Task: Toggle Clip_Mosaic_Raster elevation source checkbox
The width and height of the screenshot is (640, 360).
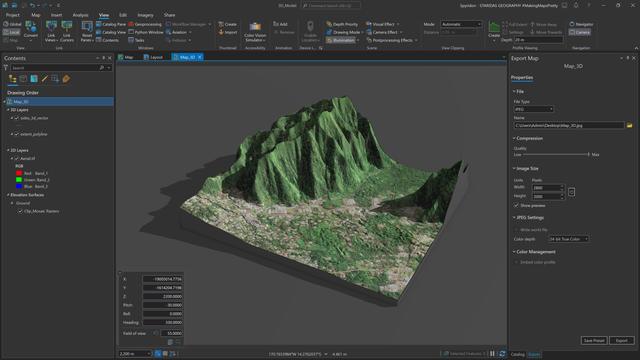Action: pyautogui.click(x=20, y=211)
